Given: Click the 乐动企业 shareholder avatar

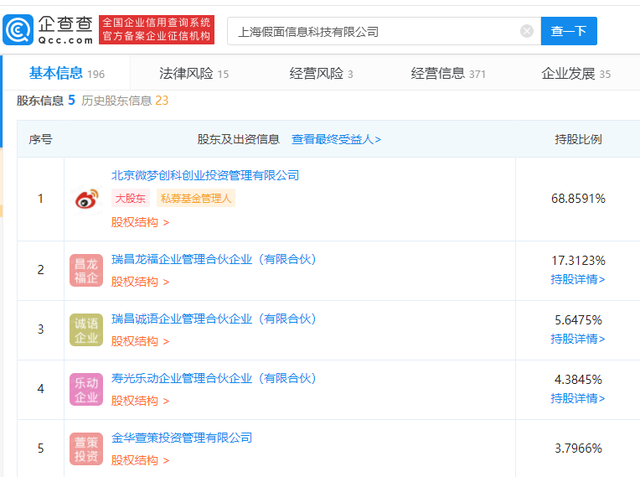Looking at the screenshot, I should point(86,389).
